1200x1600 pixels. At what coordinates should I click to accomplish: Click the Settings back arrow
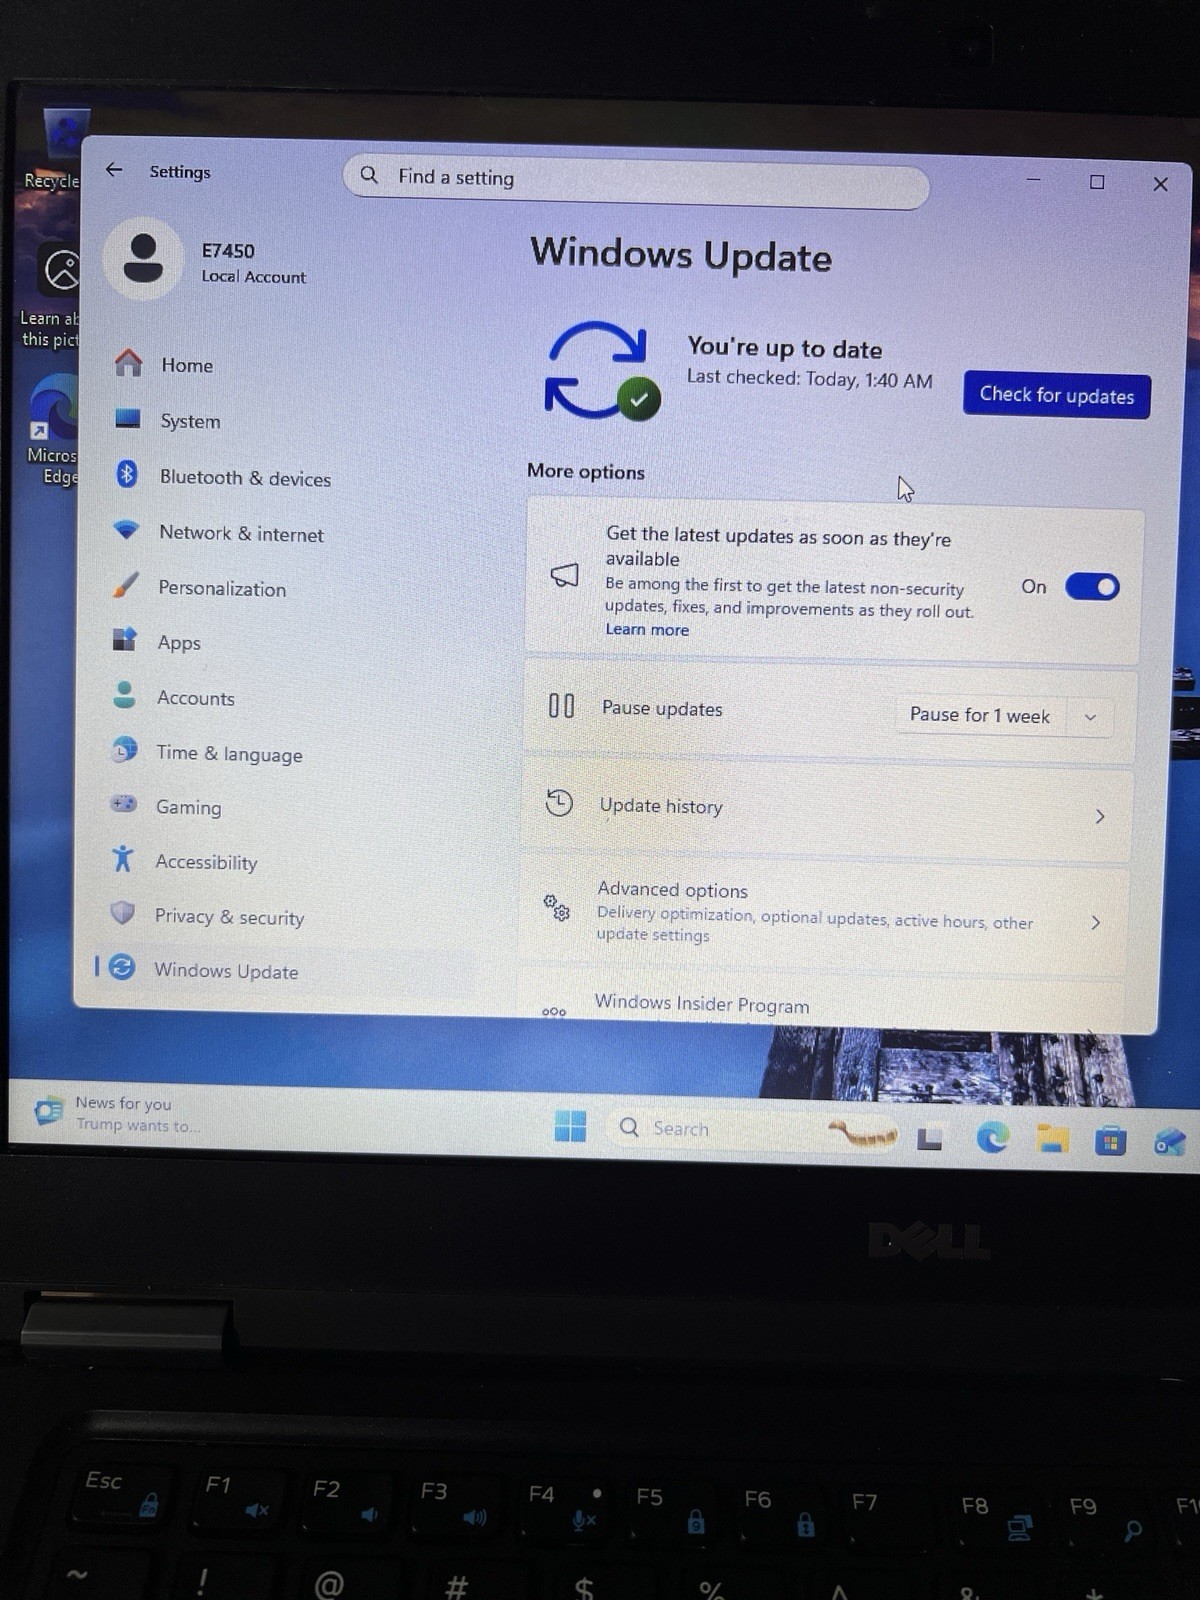114,170
